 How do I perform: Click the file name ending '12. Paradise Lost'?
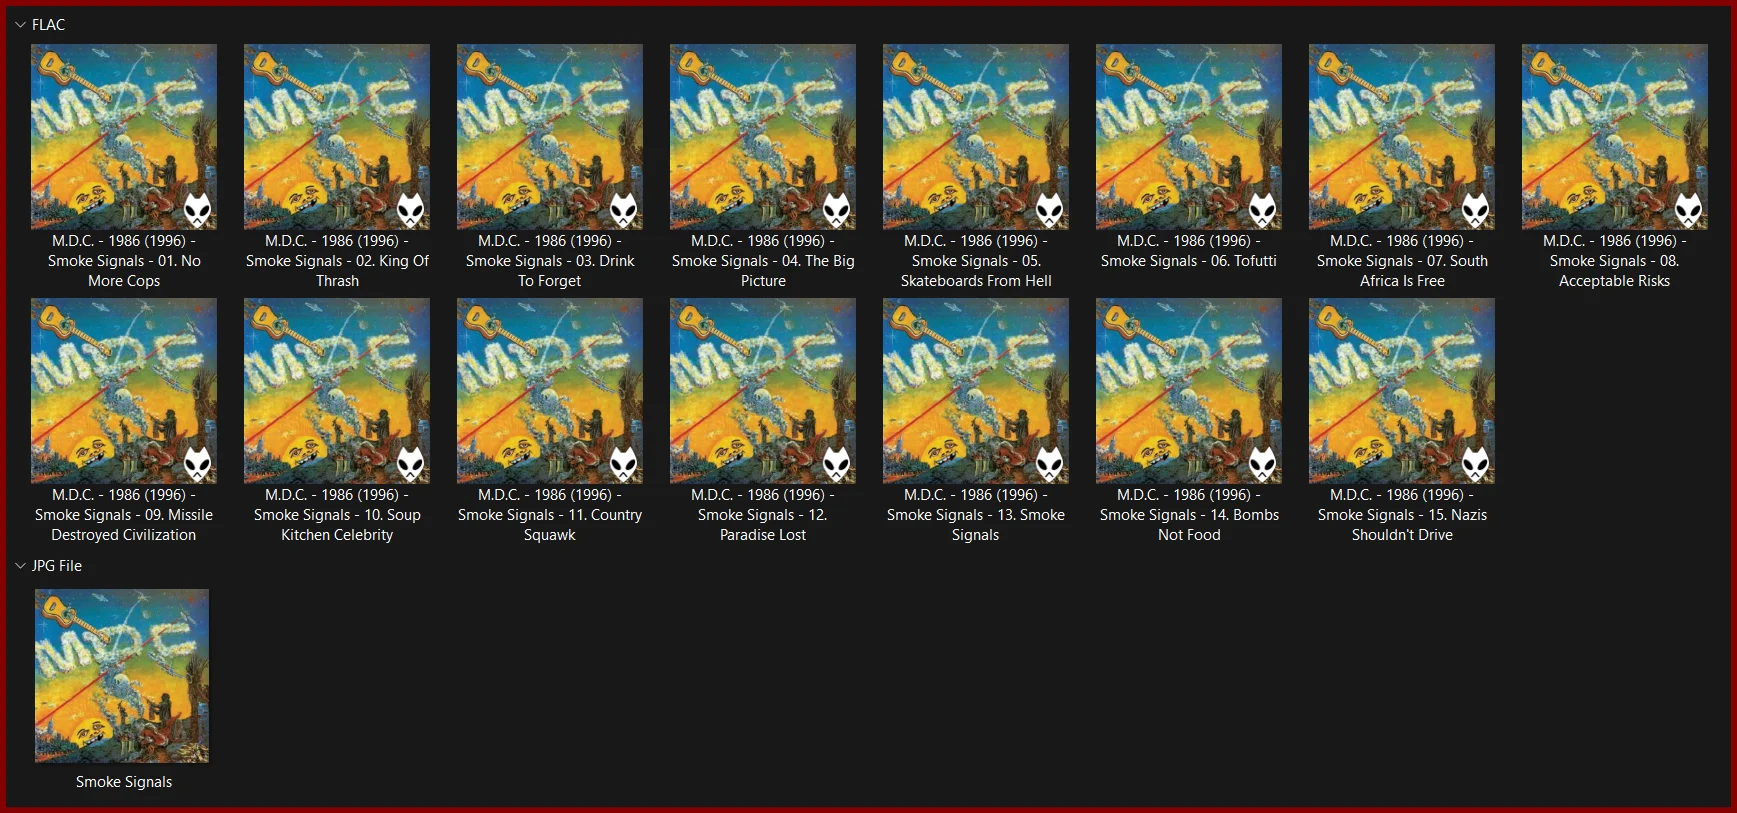click(x=763, y=515)
